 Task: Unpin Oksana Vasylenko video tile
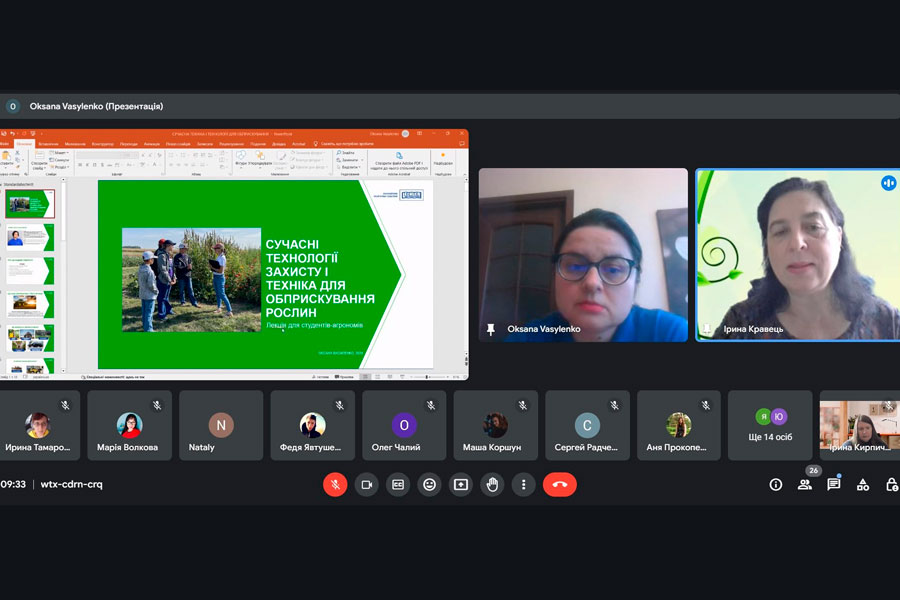click(x=491, y=329)
